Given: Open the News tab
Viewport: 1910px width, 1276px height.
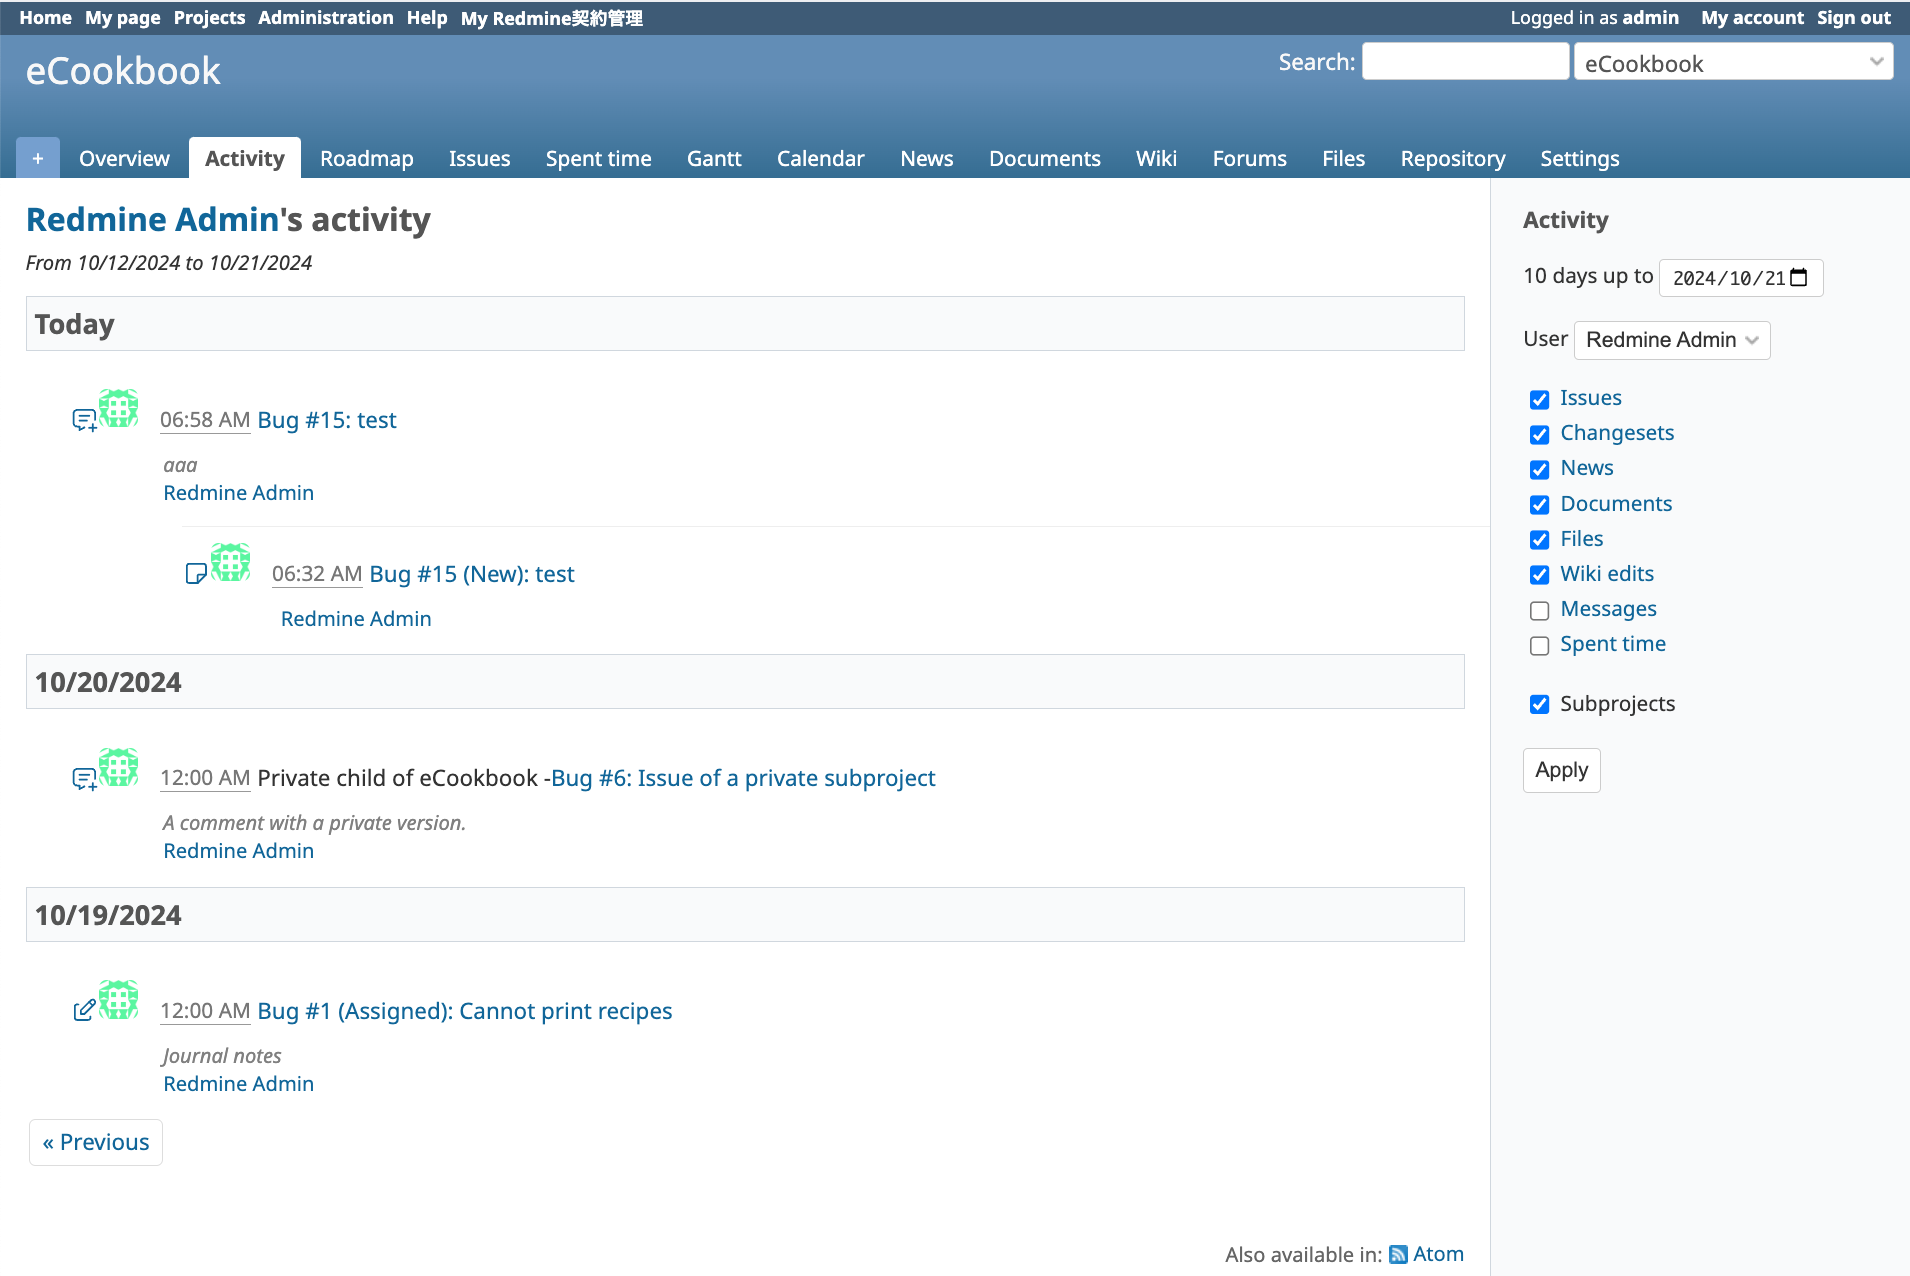Looking at the screenshot, I should [x=926, y=158].
